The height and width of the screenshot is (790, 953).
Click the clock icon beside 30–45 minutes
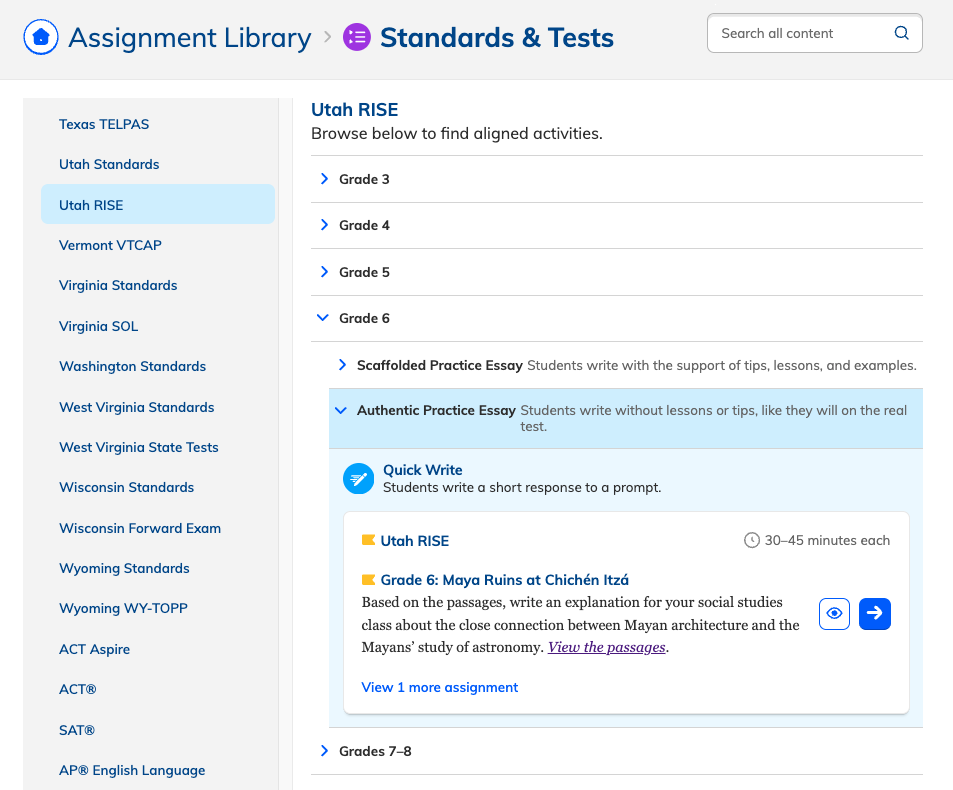pyautogui.click(x=752, y=540)
